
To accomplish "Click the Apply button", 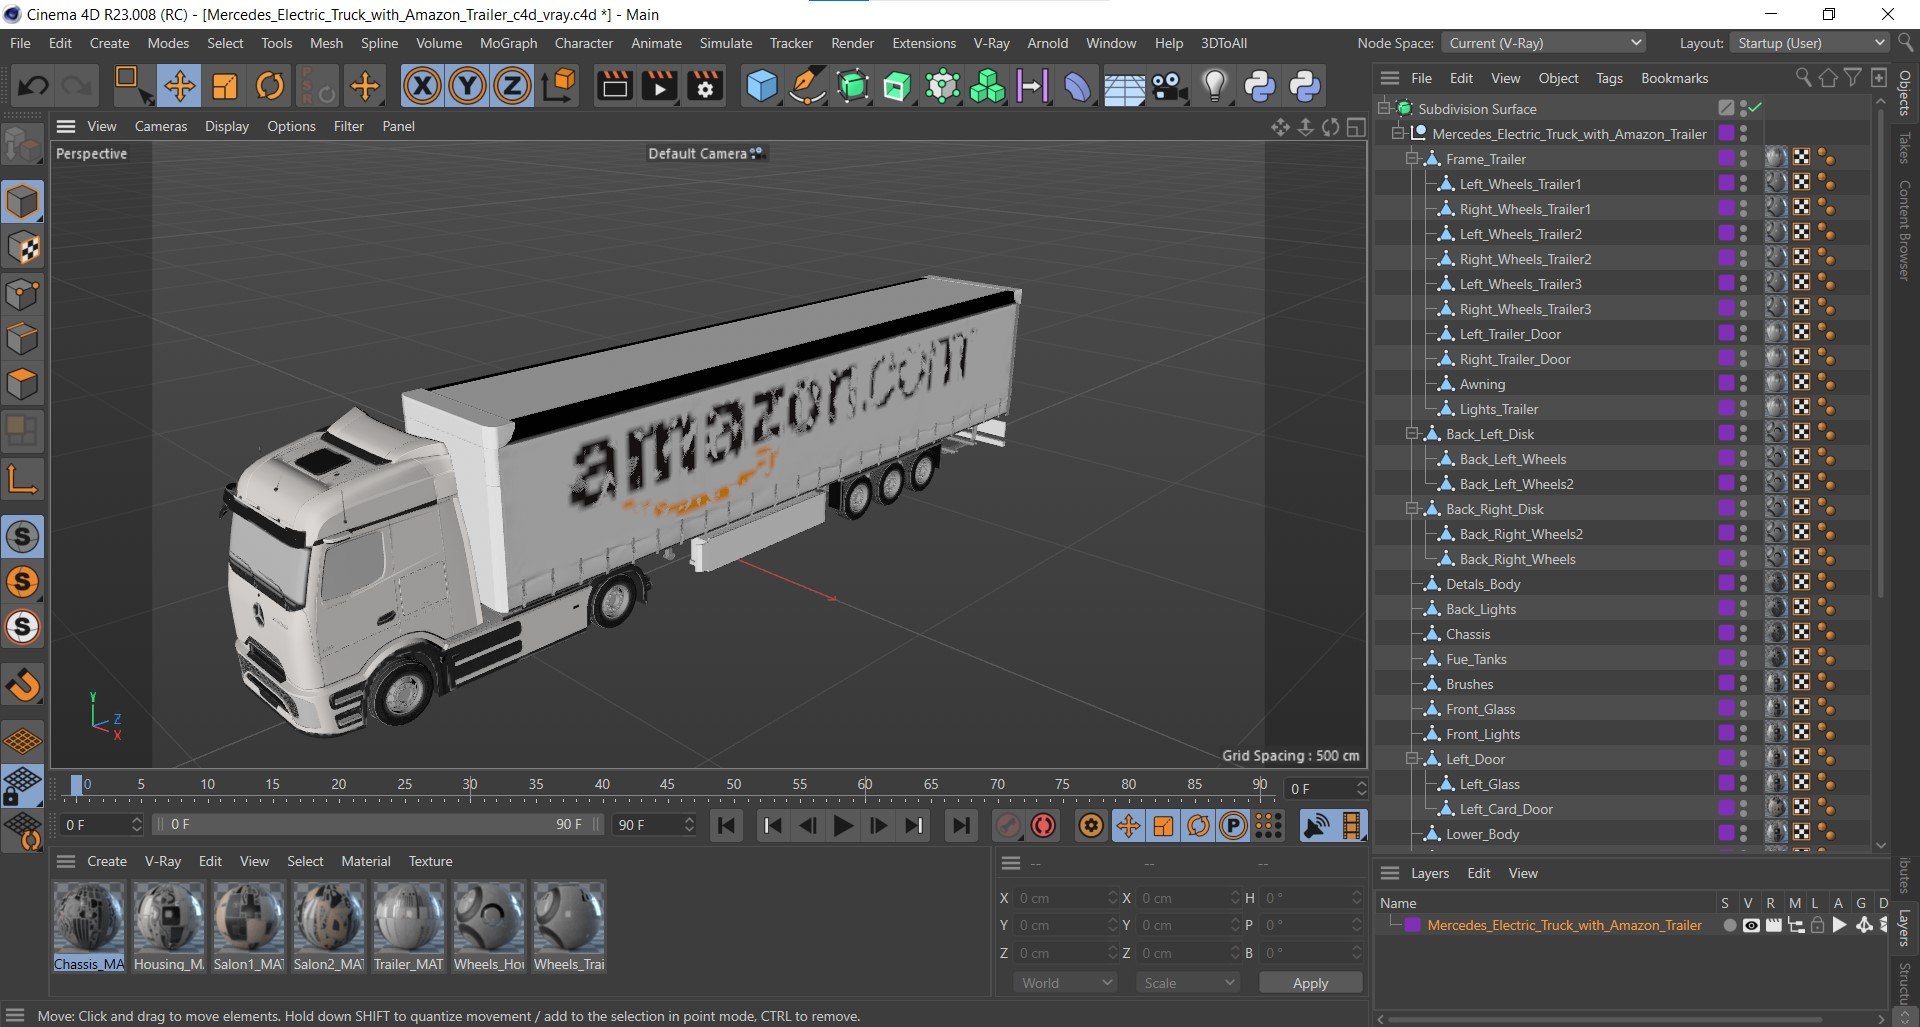I will pyautogui.click(x=1310, y=983).
